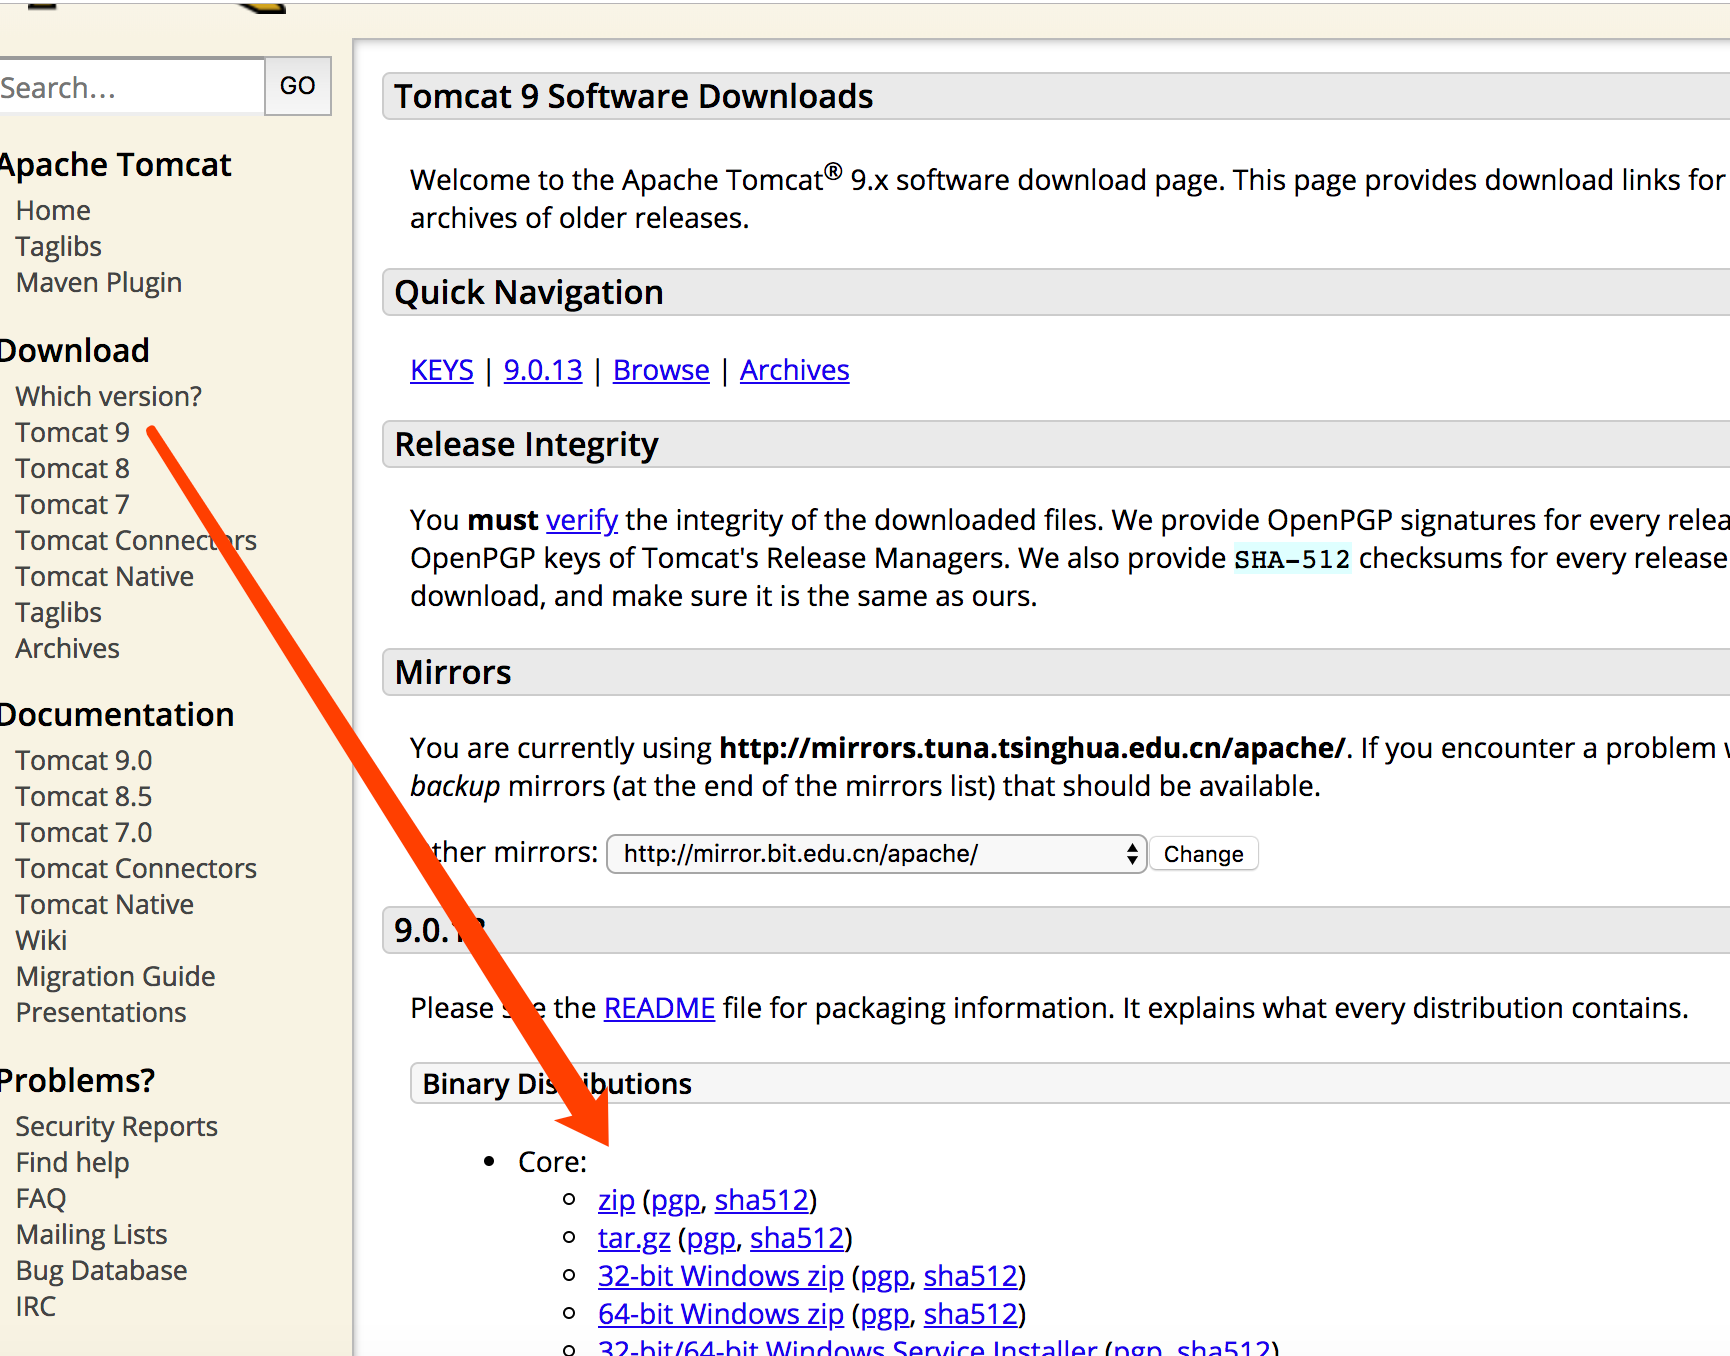Select Tomcat 7 in Download section
Image resolution: width=1730 pixels, height=1356 pixels.
(72, 505)
